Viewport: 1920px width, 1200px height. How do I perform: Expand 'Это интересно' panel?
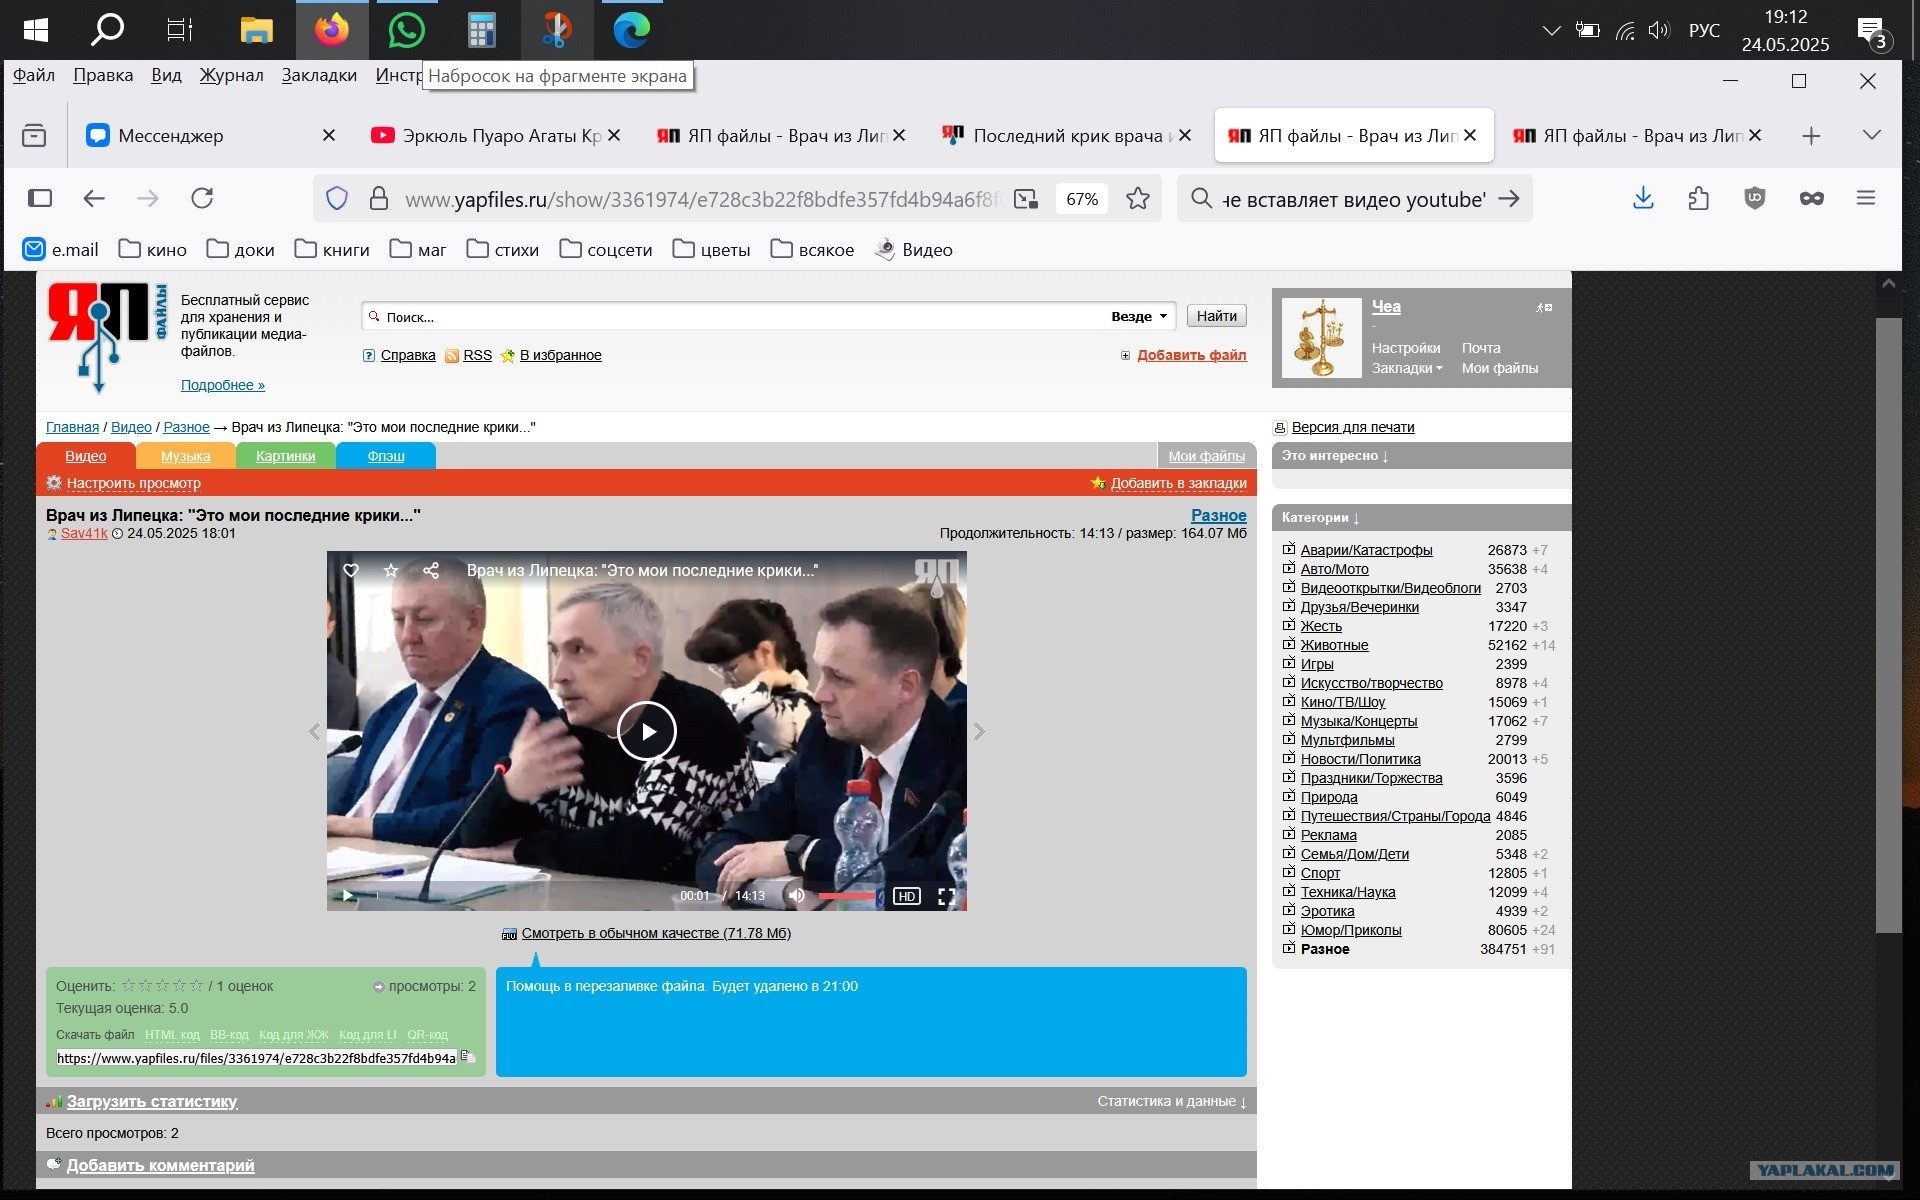click(1335, 455)
